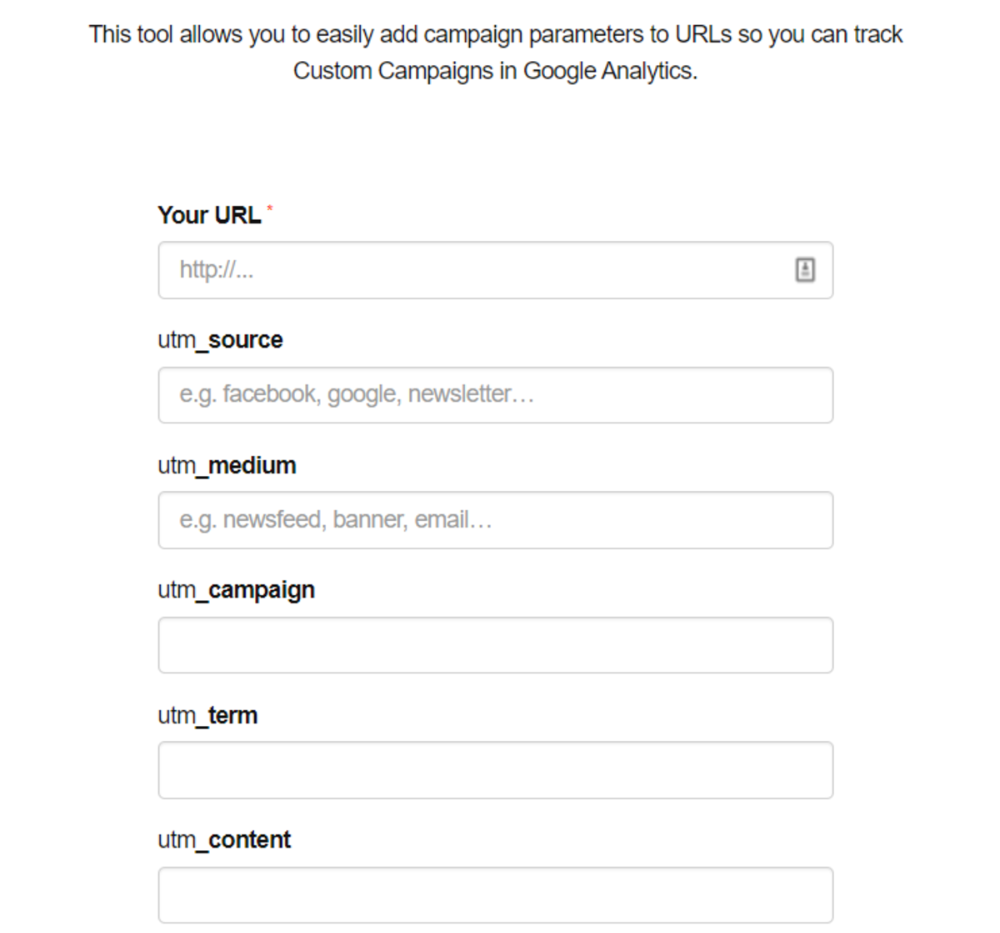Click the 'e.g. newsfeed, banner, email' placeholder
Screen dimensions: 1000x933
(335, 520)
